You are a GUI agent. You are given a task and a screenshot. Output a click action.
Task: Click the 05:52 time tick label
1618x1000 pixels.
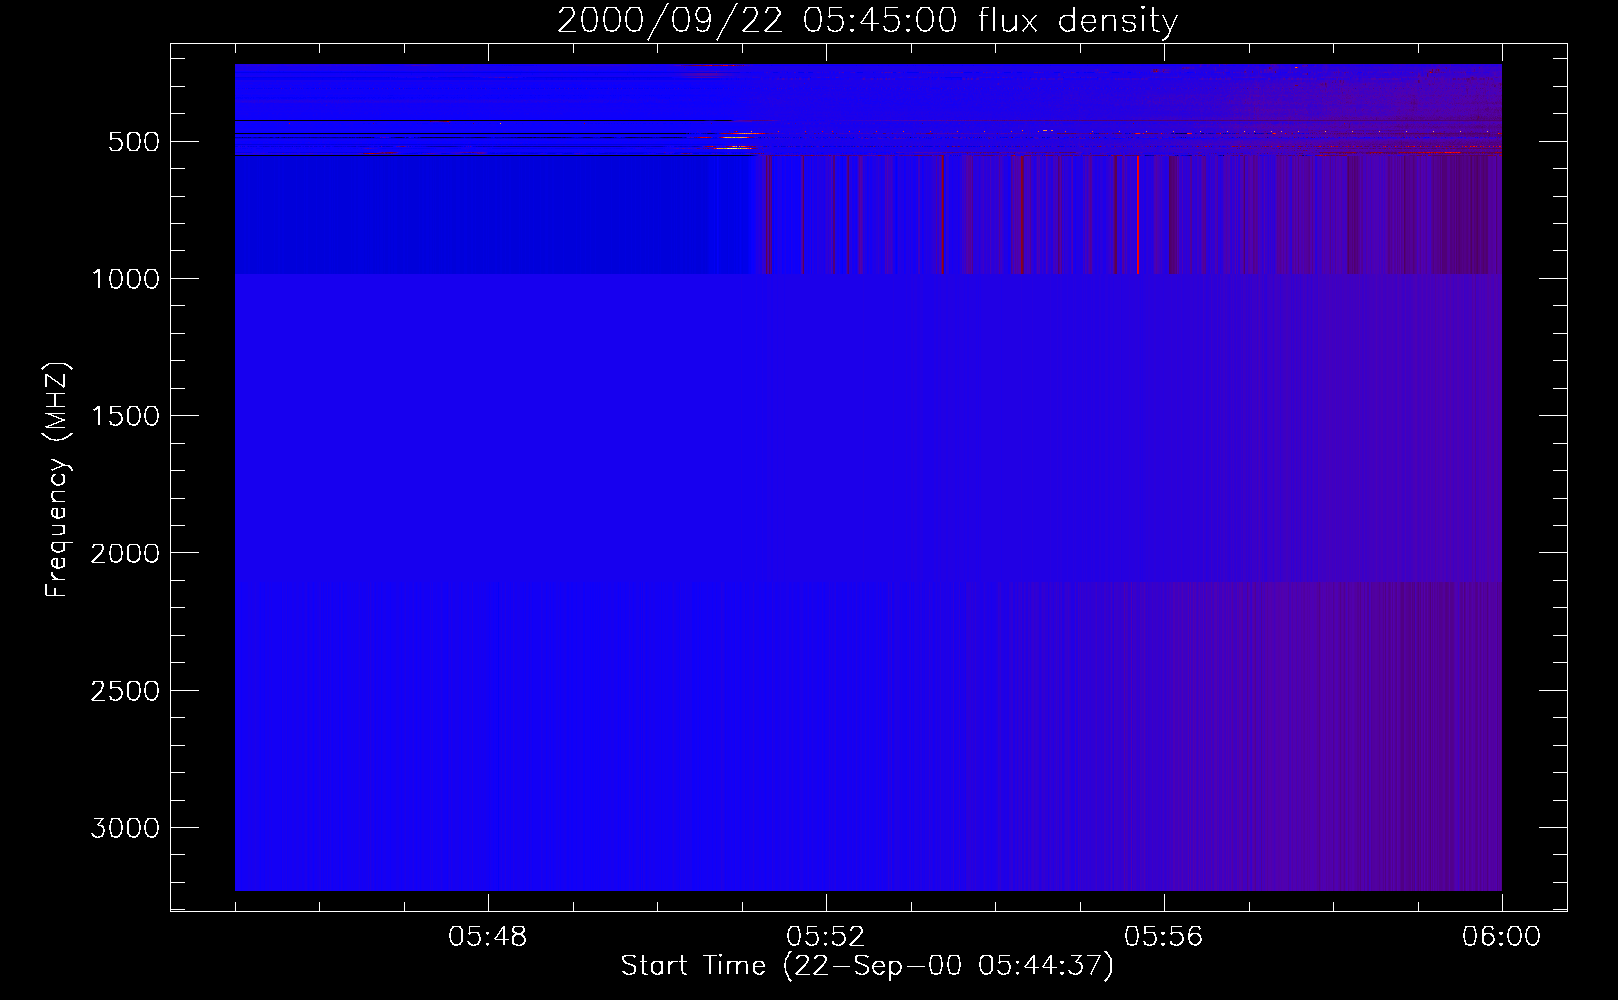(x=826, y=937)
